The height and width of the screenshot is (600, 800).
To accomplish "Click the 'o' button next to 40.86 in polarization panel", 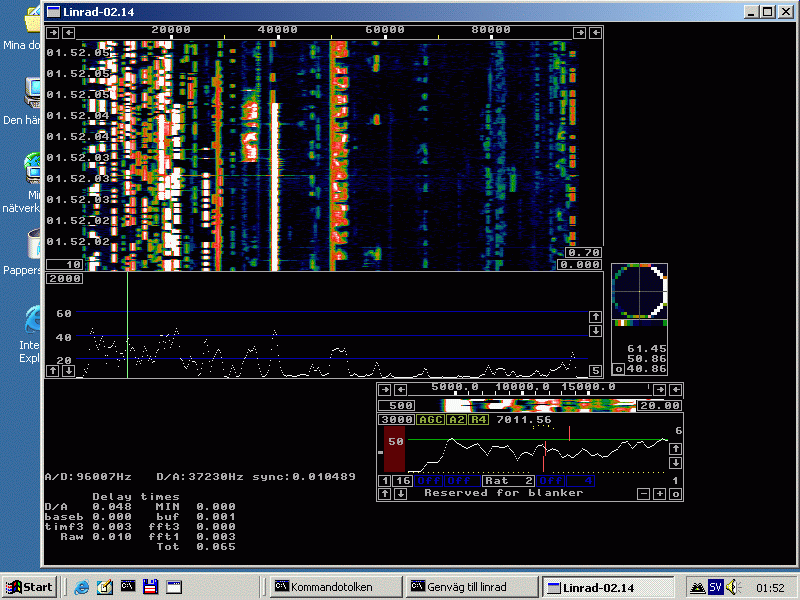I will coord(618,369).
